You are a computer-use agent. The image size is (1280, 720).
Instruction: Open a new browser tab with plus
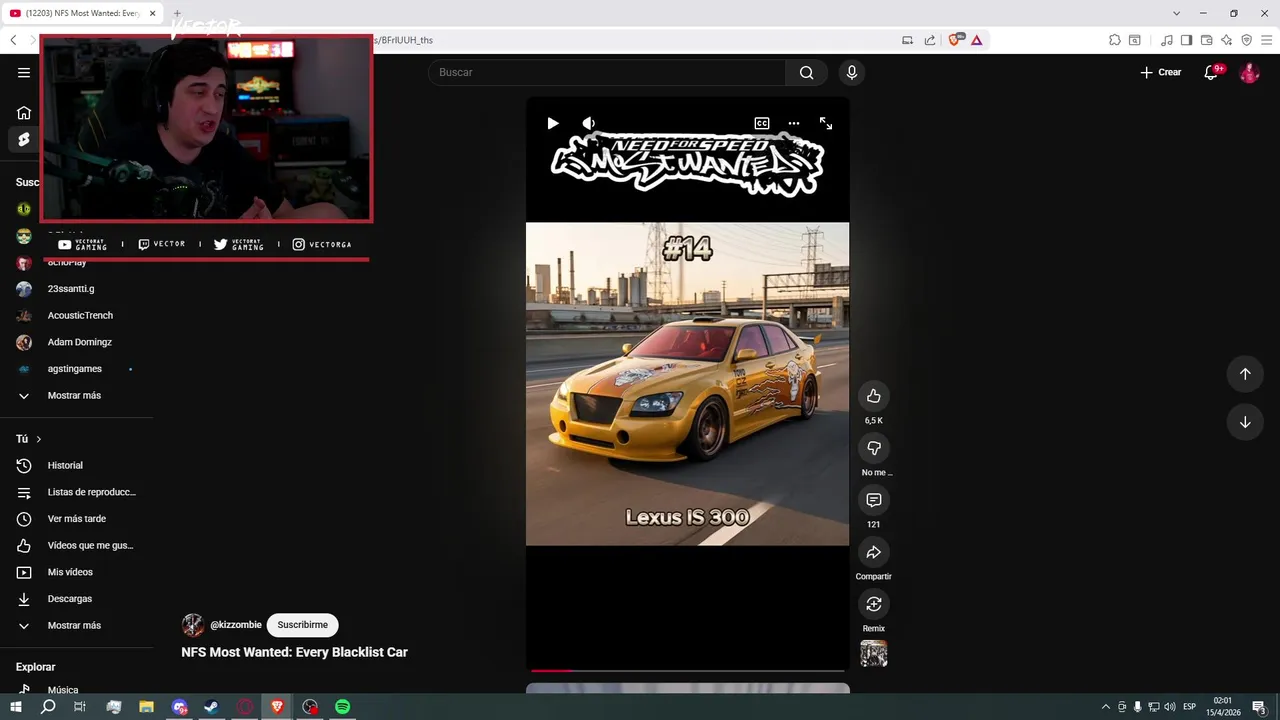tap(177, 13)
